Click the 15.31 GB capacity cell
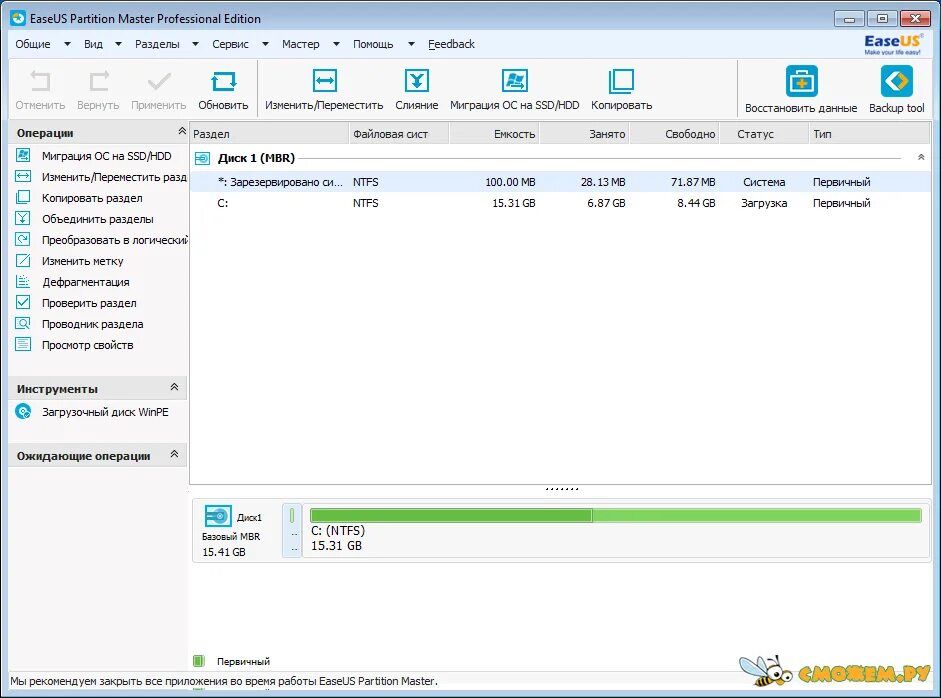This screenshot has width=941, height=698. (x=514, y=203)
